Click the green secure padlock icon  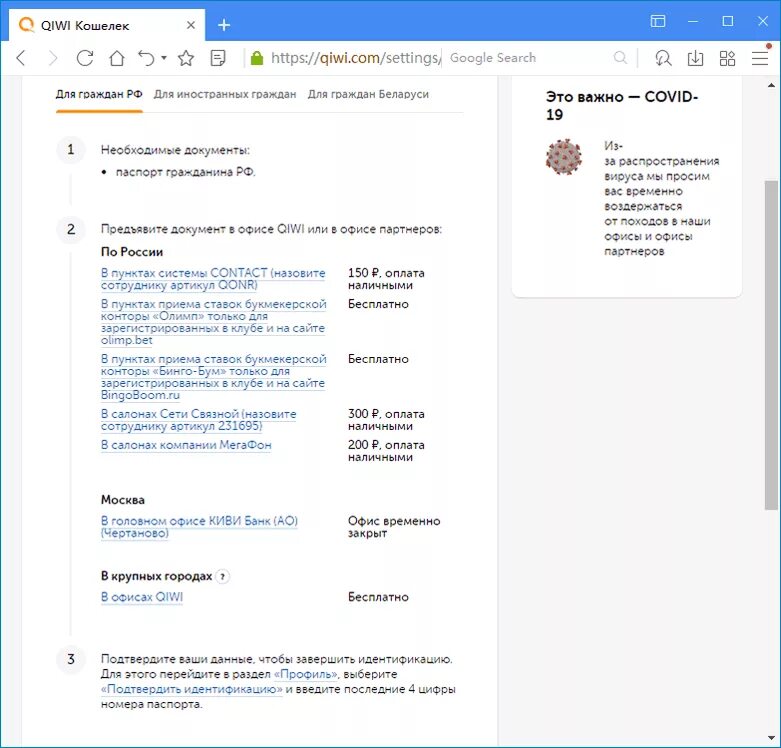[257, 58]
